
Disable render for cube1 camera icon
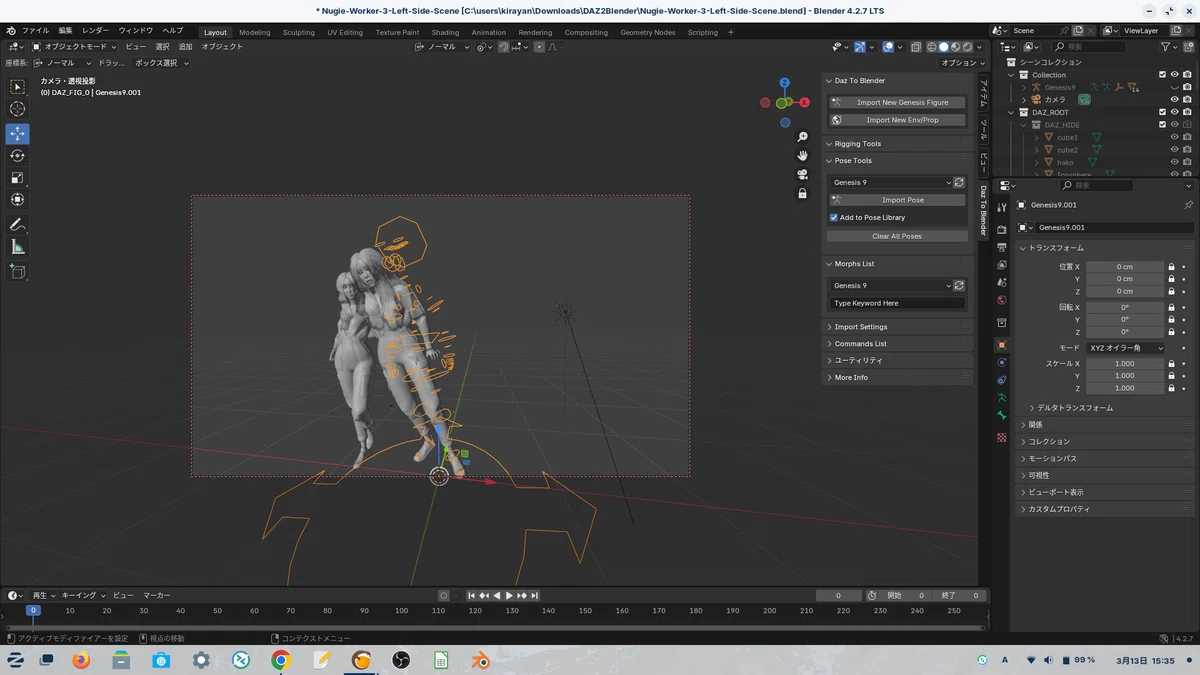coord(1187,137)
